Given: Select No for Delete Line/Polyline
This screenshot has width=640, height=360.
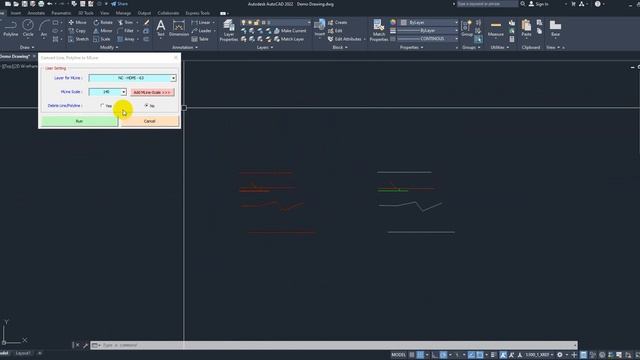Looking at the screenshot, I should pos(149,106).
